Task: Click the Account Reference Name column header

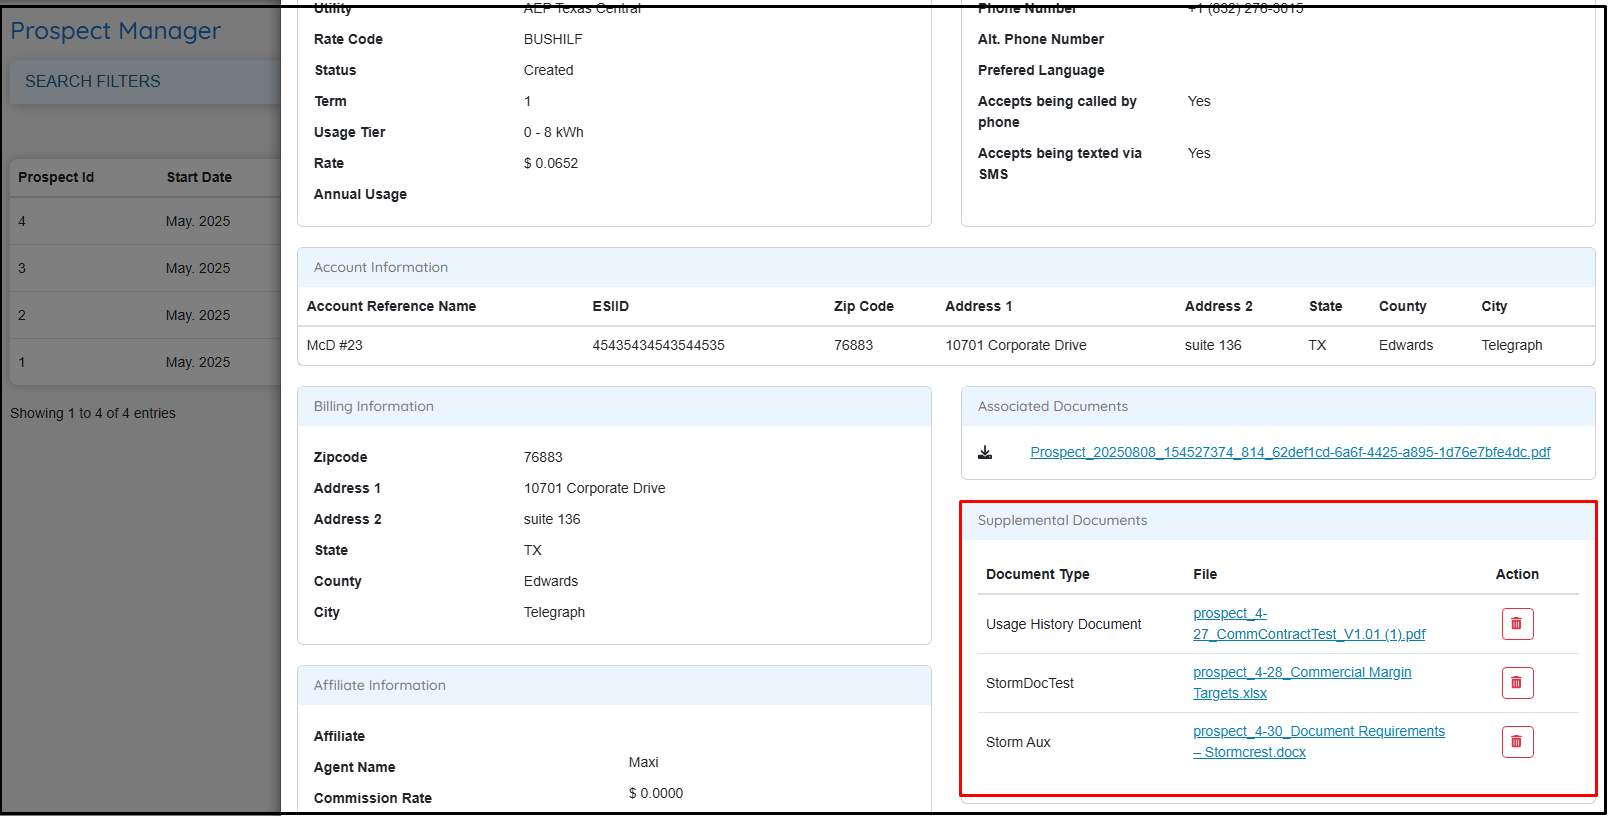Action: point(391,306)
